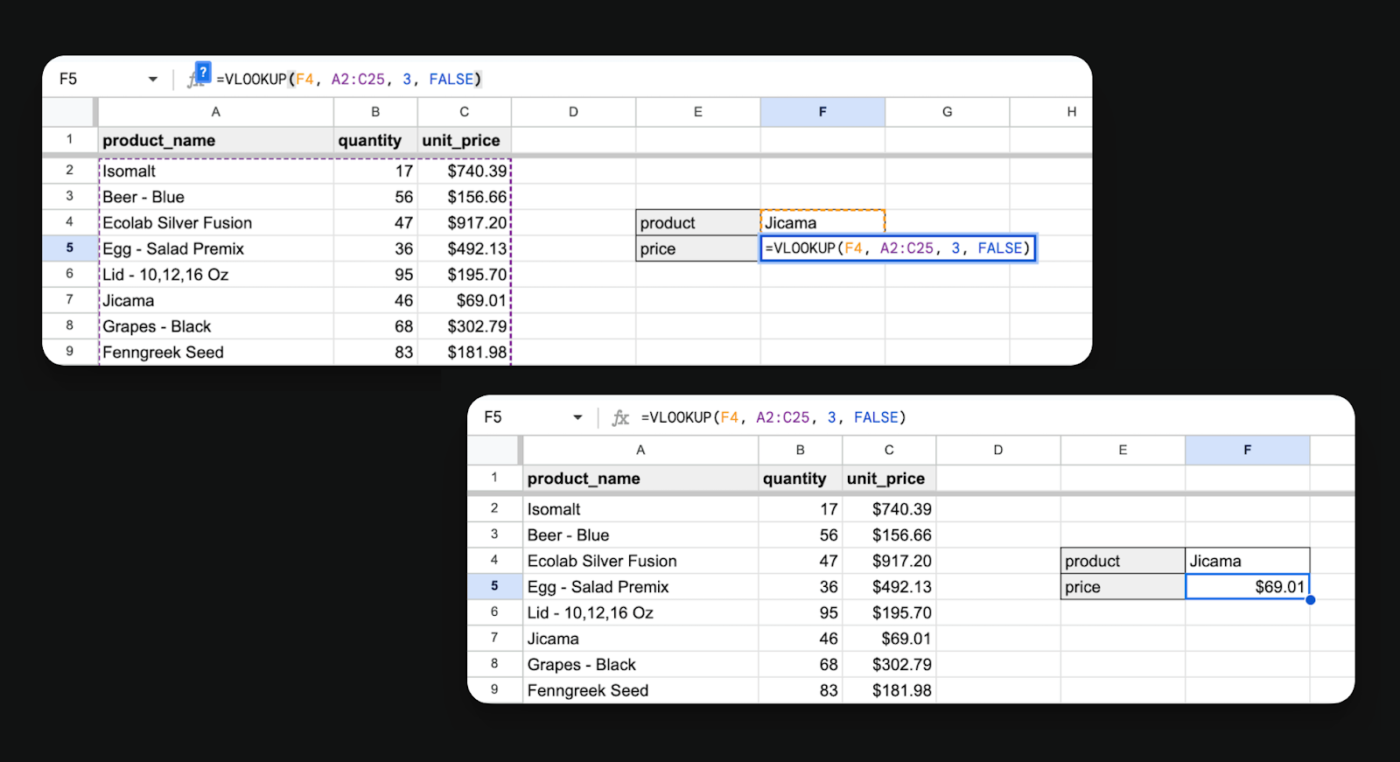
Task: Click the product_name header cell in the lower spreadsheet
Action: [x=640, y=479]
